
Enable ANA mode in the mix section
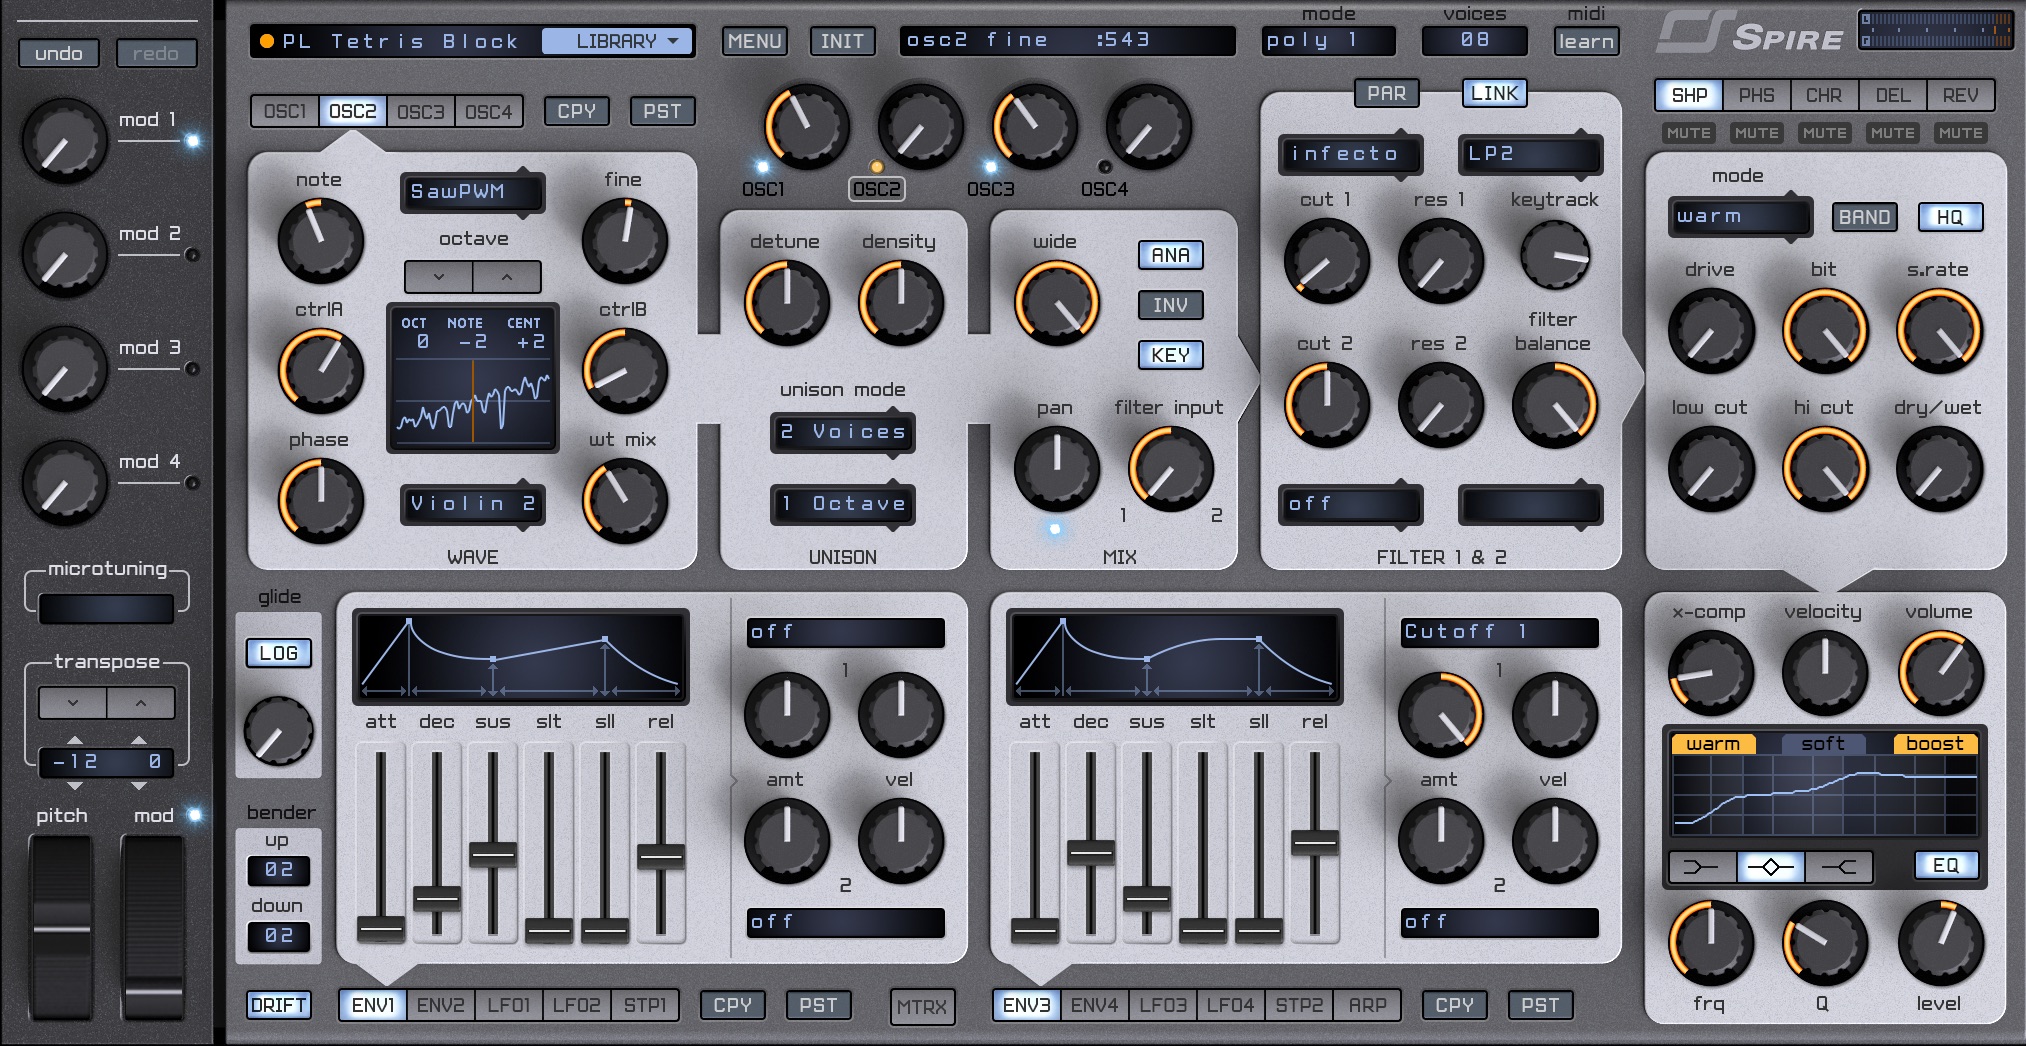tap(1170, 256)
